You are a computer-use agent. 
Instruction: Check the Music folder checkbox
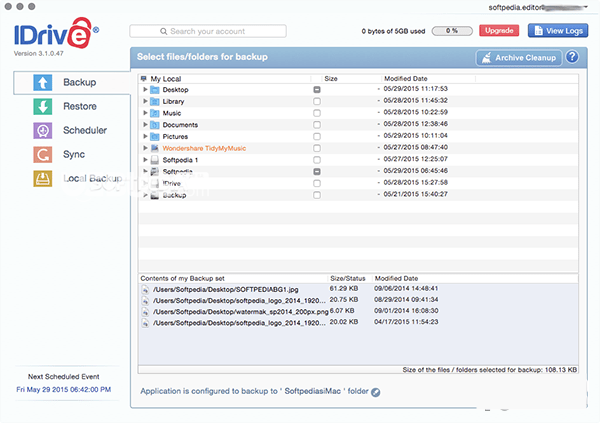(x=317, y=113)
